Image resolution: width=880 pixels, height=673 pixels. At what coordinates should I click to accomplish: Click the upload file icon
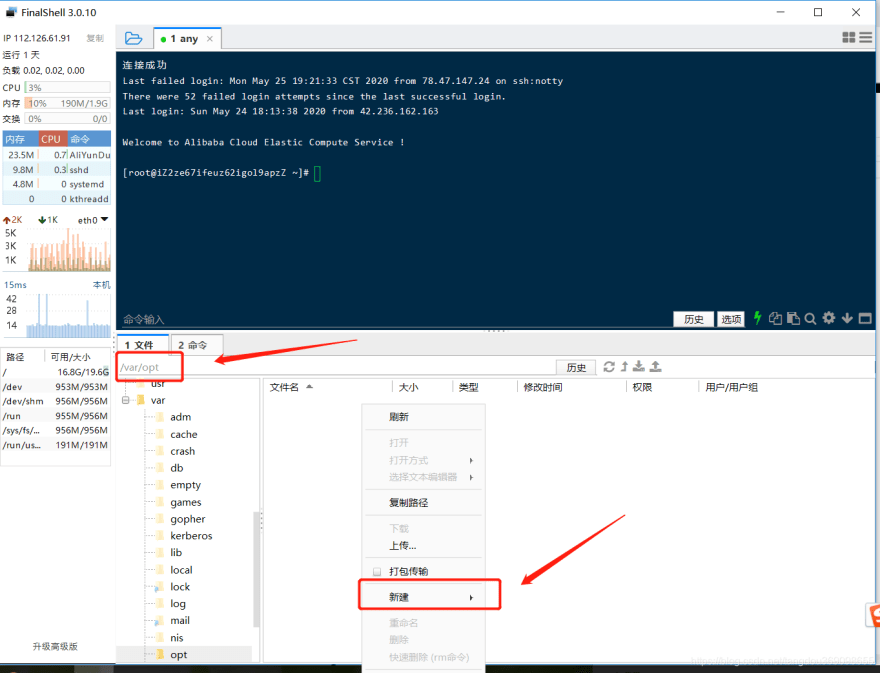click(x=656, y=367)
